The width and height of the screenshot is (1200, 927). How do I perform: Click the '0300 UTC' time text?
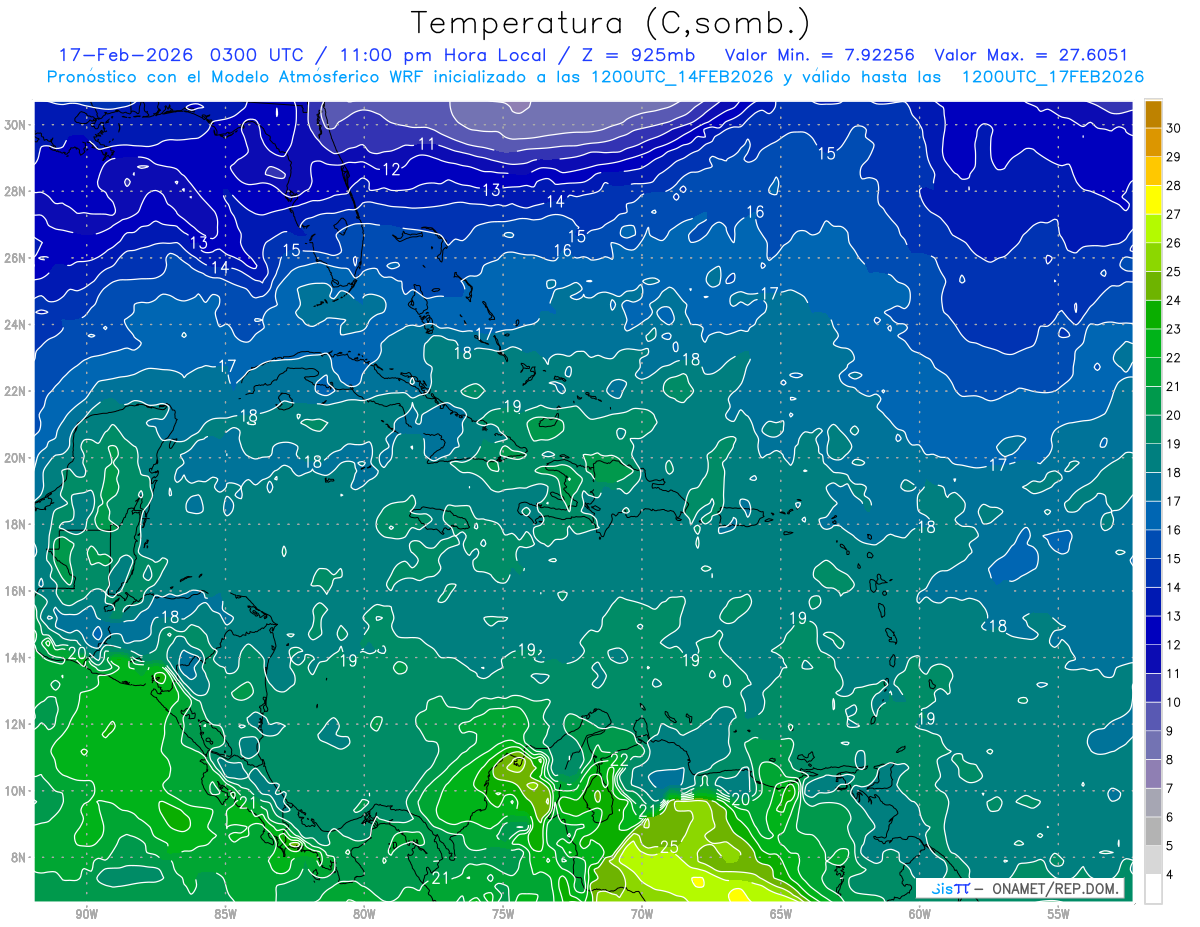(257, 55)
